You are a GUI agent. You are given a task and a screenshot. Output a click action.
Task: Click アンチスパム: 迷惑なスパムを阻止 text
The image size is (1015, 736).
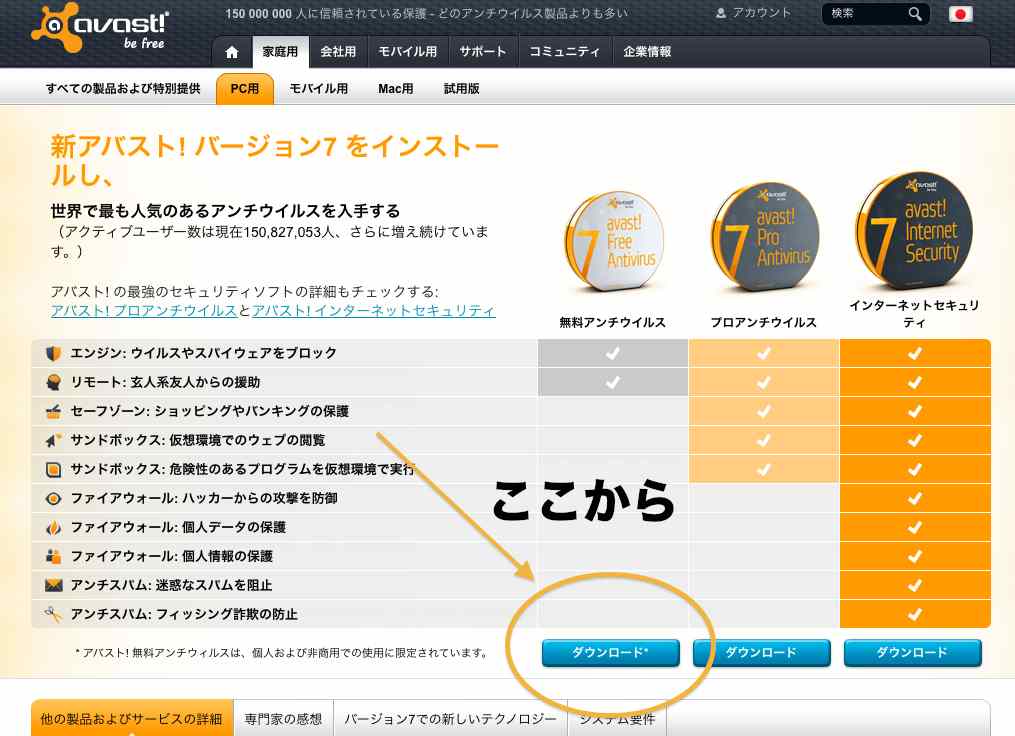pos(171,585)
